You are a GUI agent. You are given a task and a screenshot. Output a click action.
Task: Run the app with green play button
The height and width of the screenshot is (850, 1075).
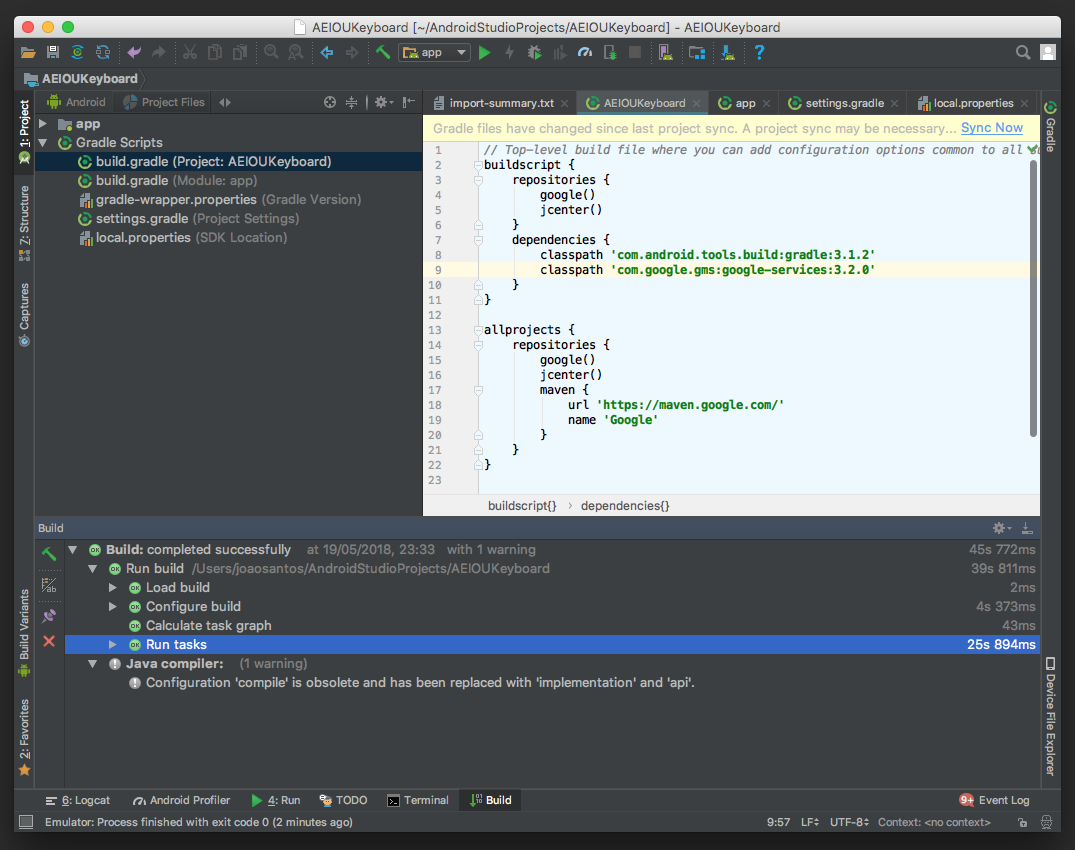coord(485,53)
